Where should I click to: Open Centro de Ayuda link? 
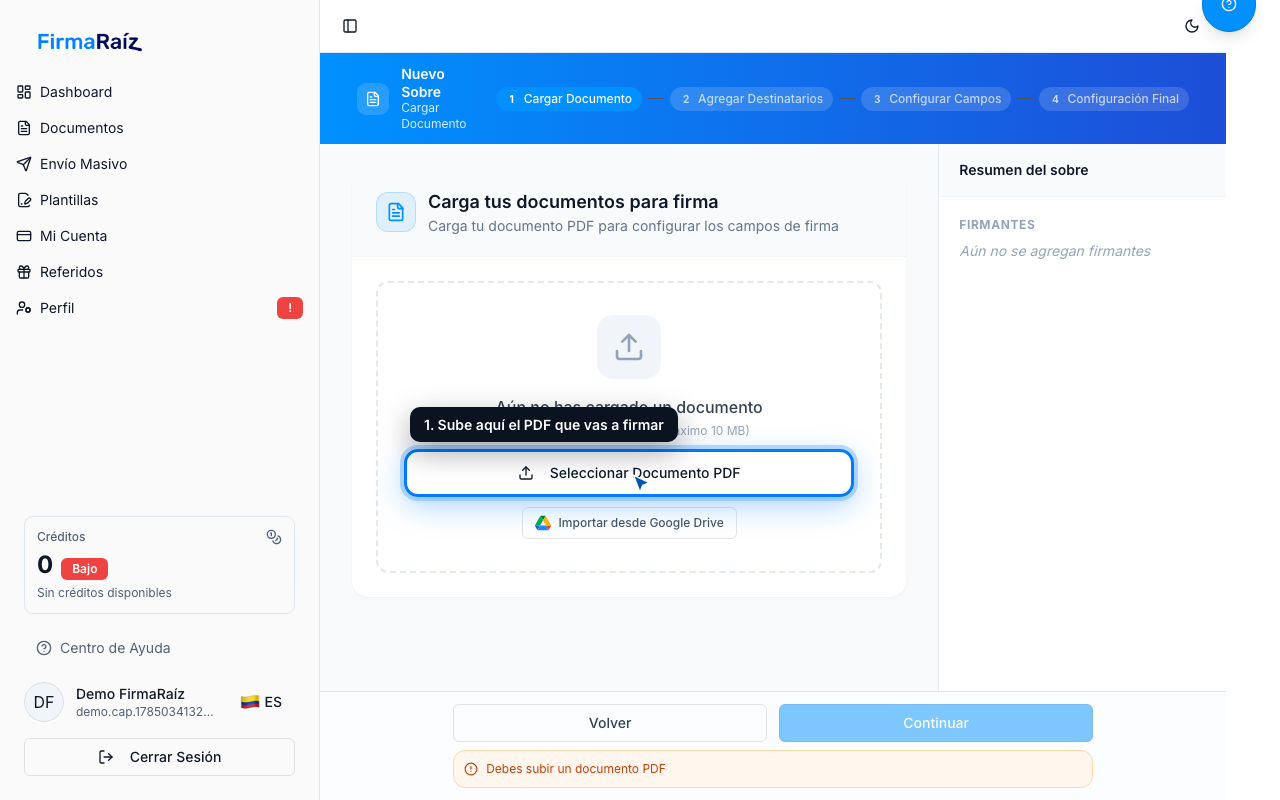point(103,648)
